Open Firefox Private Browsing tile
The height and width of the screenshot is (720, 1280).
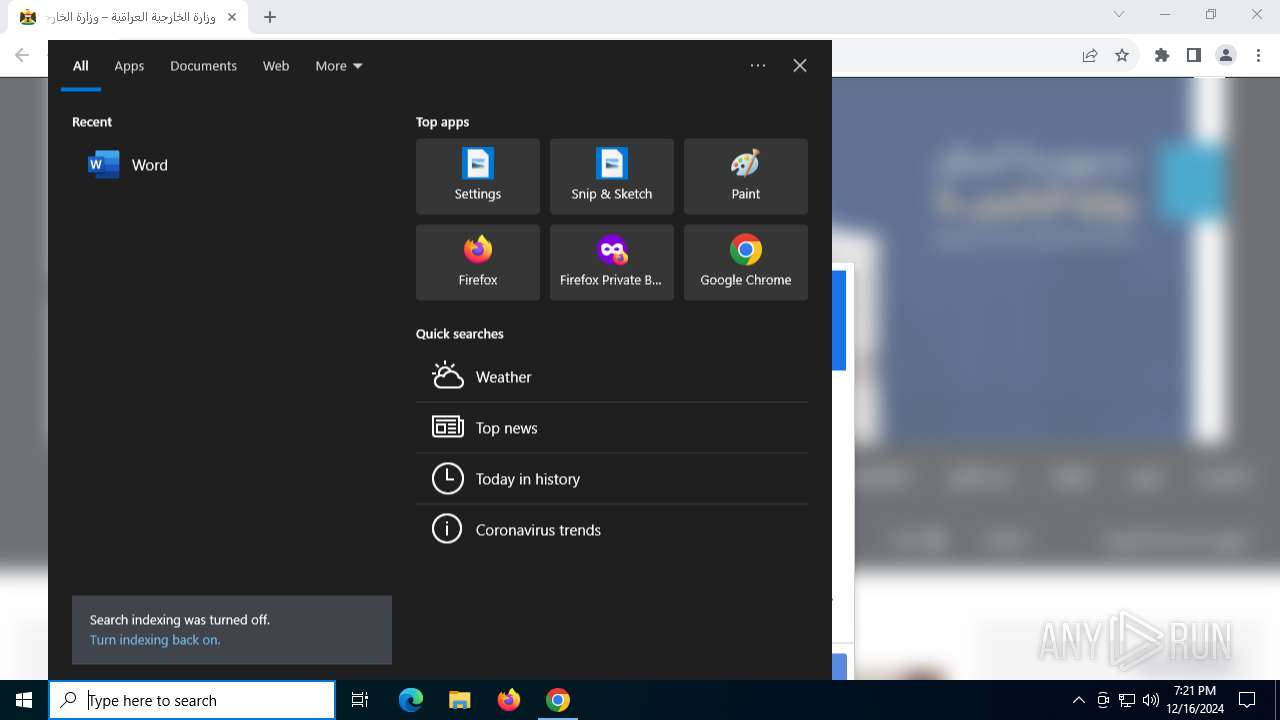612,262
